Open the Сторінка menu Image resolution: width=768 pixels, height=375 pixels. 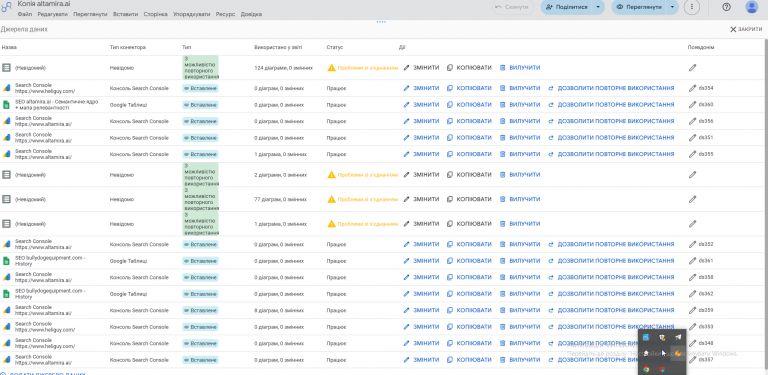(x=155, y=14)
